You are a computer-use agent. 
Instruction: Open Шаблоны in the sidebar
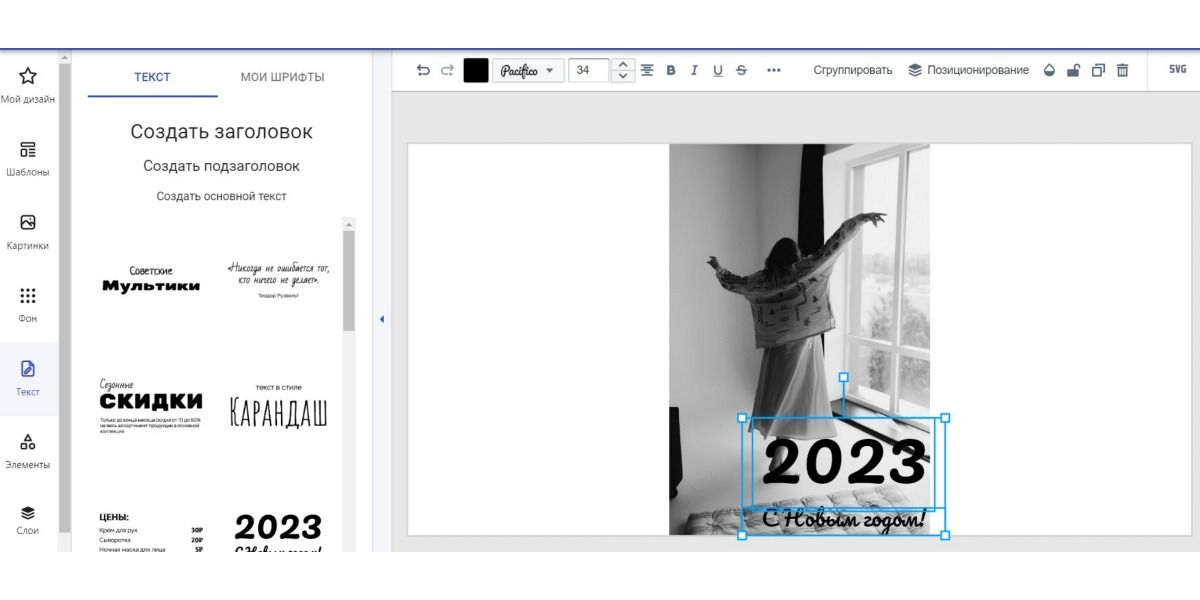(28, 159)
